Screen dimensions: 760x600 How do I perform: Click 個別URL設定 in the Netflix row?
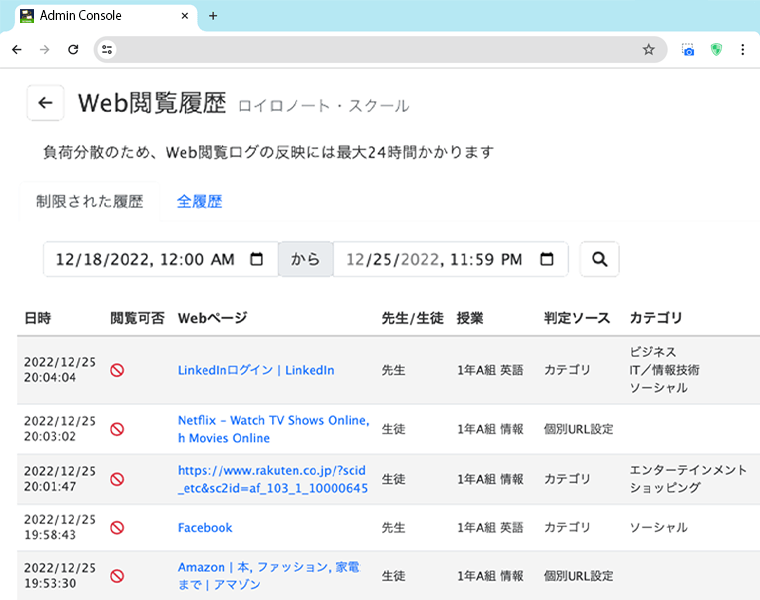pyautogui.click(x=578, y=429)
